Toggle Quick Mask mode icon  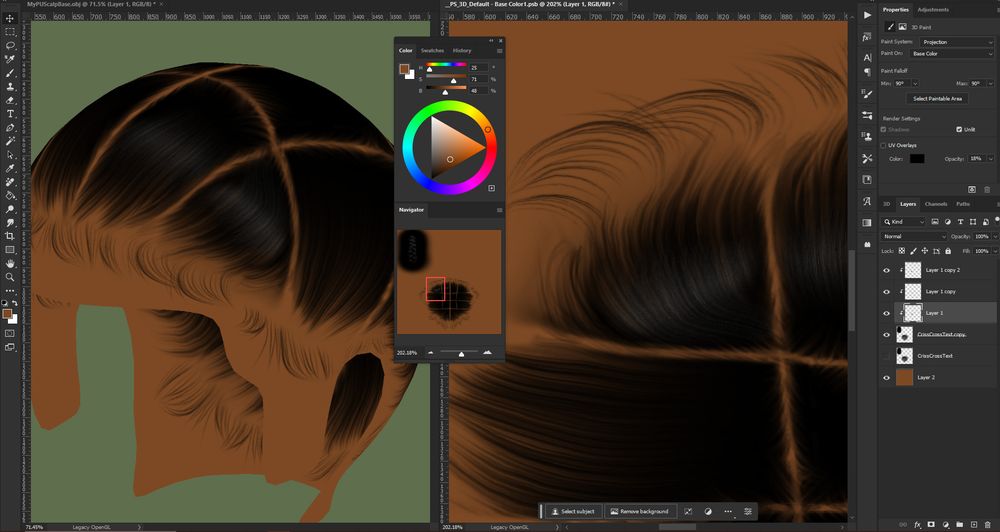[10, 333]
